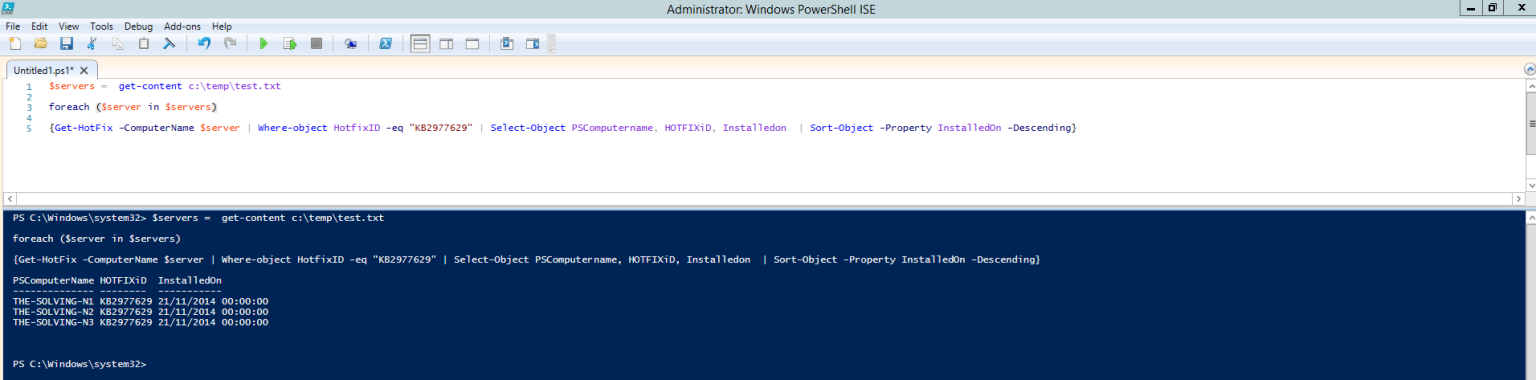The height and width of the screenshot is (380, 1536).
Task: Open a script with the folder icon
Action: tap(41, 43)
